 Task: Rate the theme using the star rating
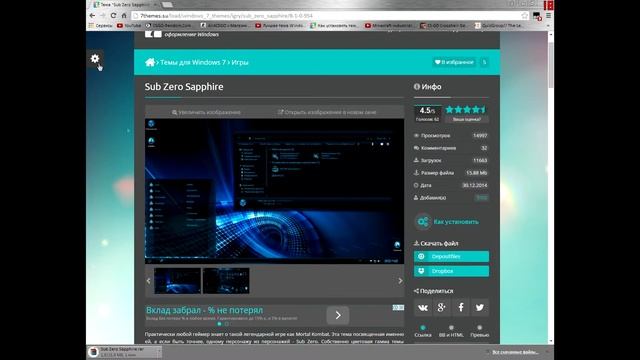tap(466, 109)
